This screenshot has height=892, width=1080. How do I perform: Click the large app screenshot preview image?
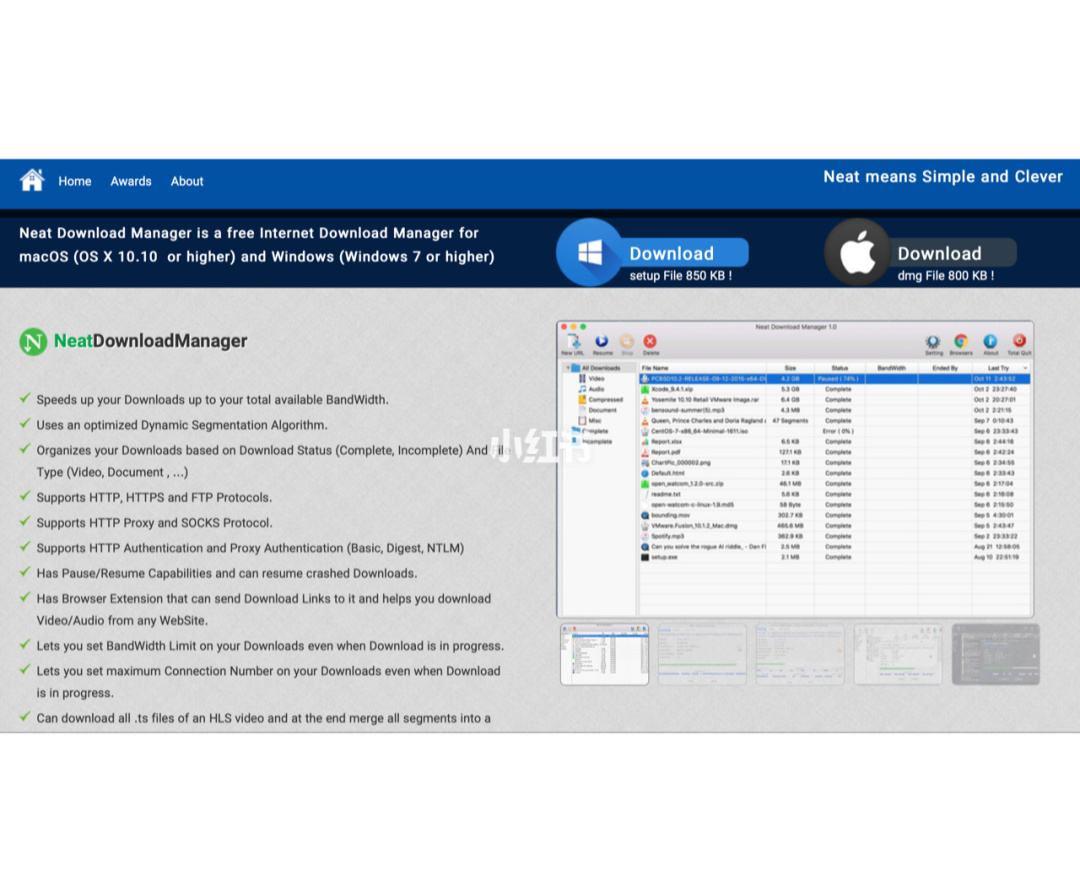[x=795, y=469]
